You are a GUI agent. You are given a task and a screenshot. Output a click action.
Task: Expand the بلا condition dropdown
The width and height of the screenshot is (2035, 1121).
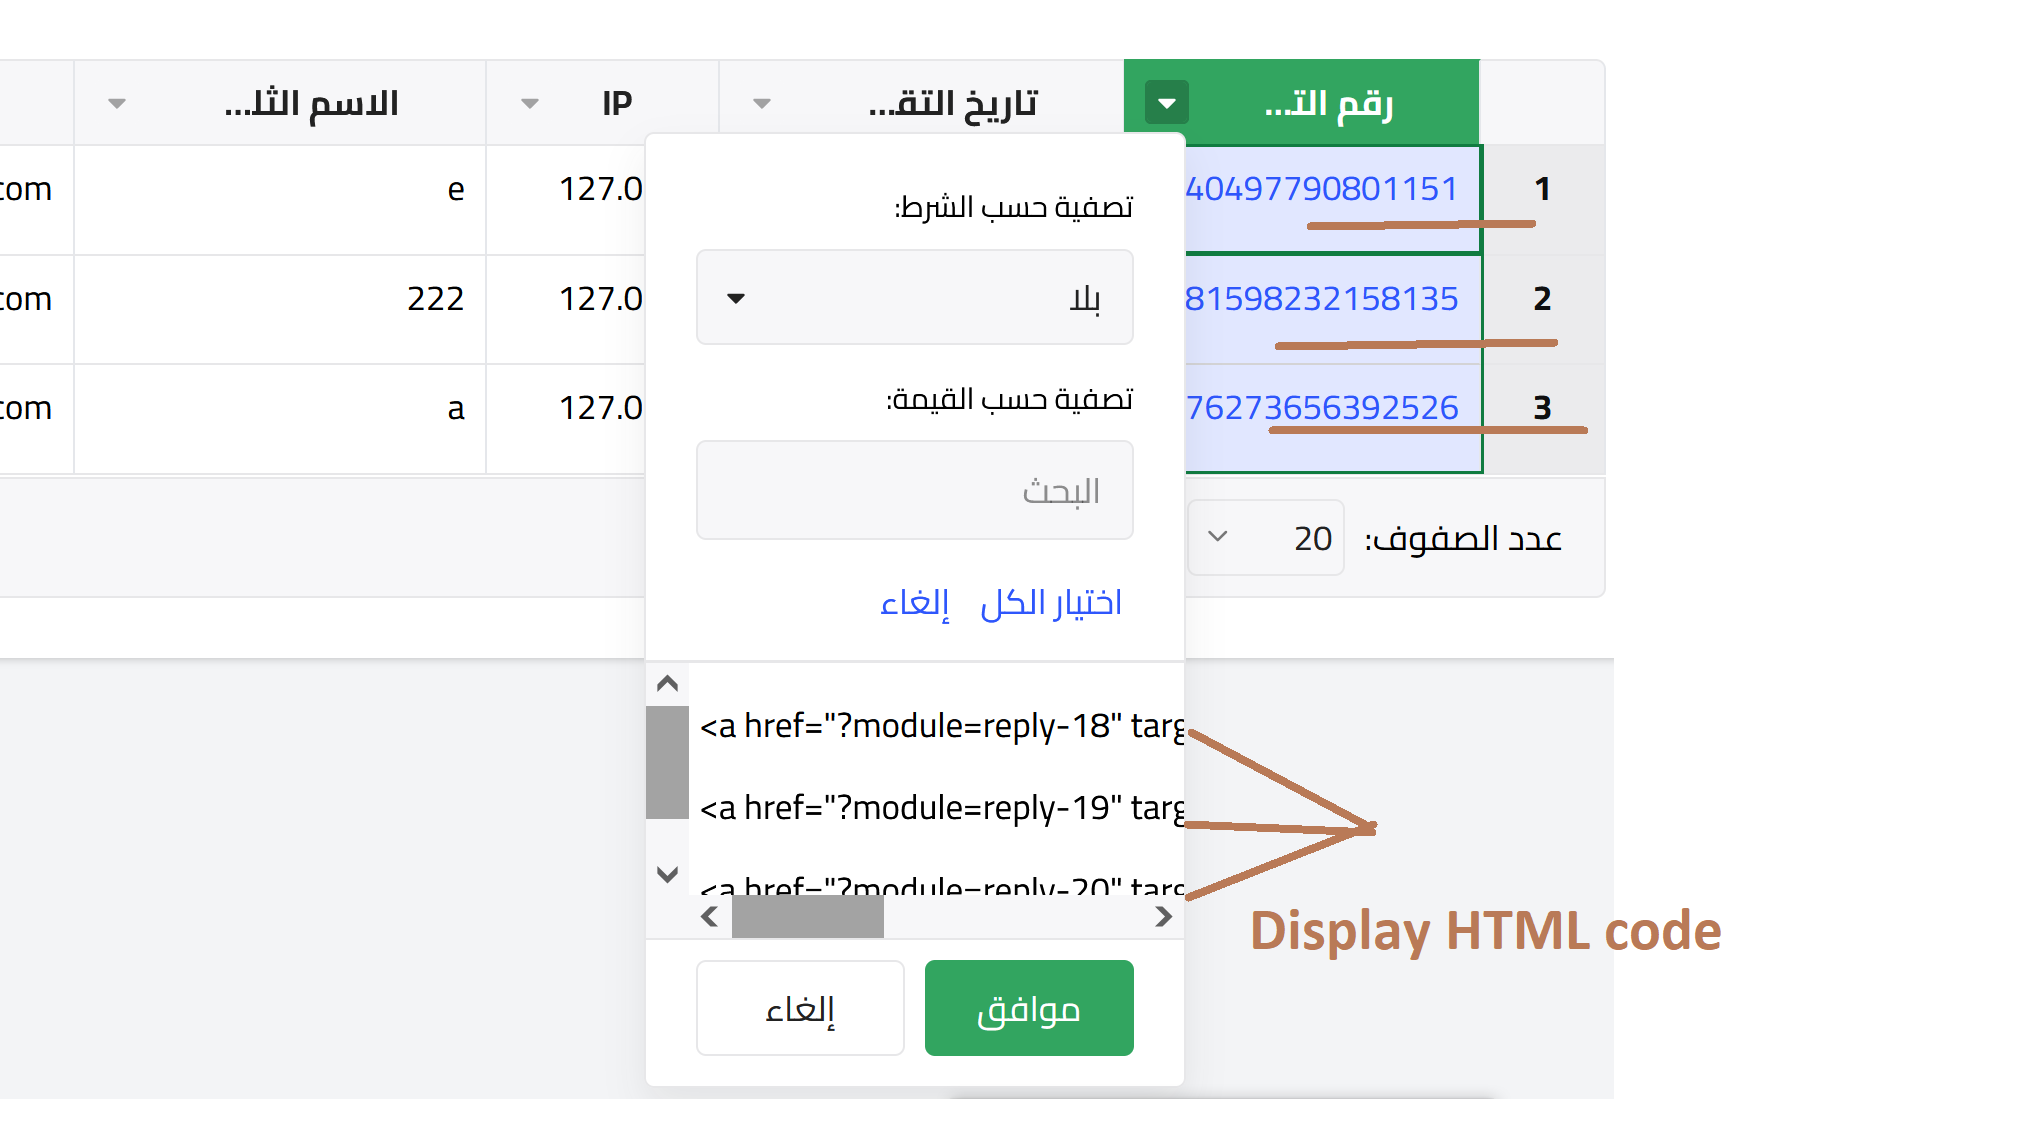tap(914, 298)
